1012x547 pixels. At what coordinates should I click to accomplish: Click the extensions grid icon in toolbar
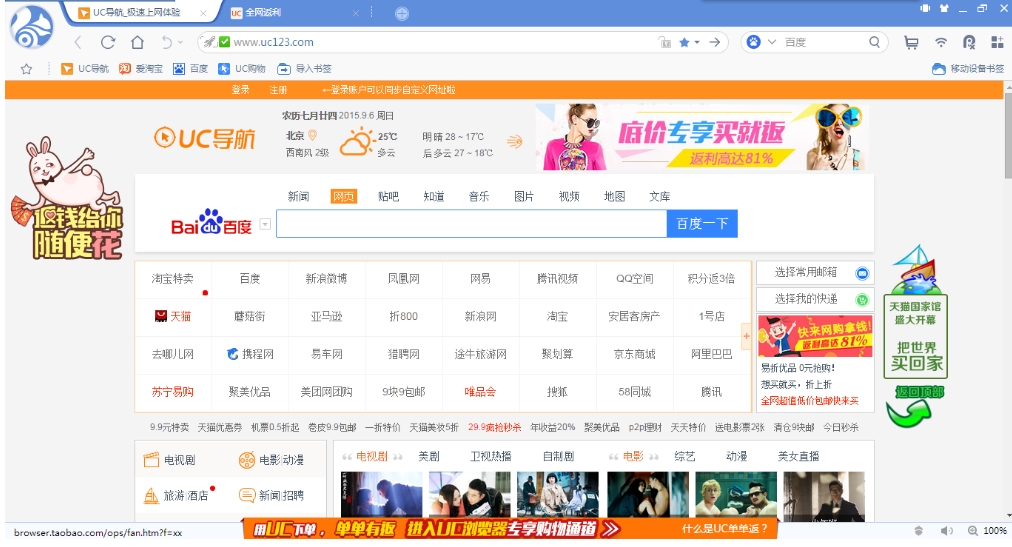tap(997, 43)
